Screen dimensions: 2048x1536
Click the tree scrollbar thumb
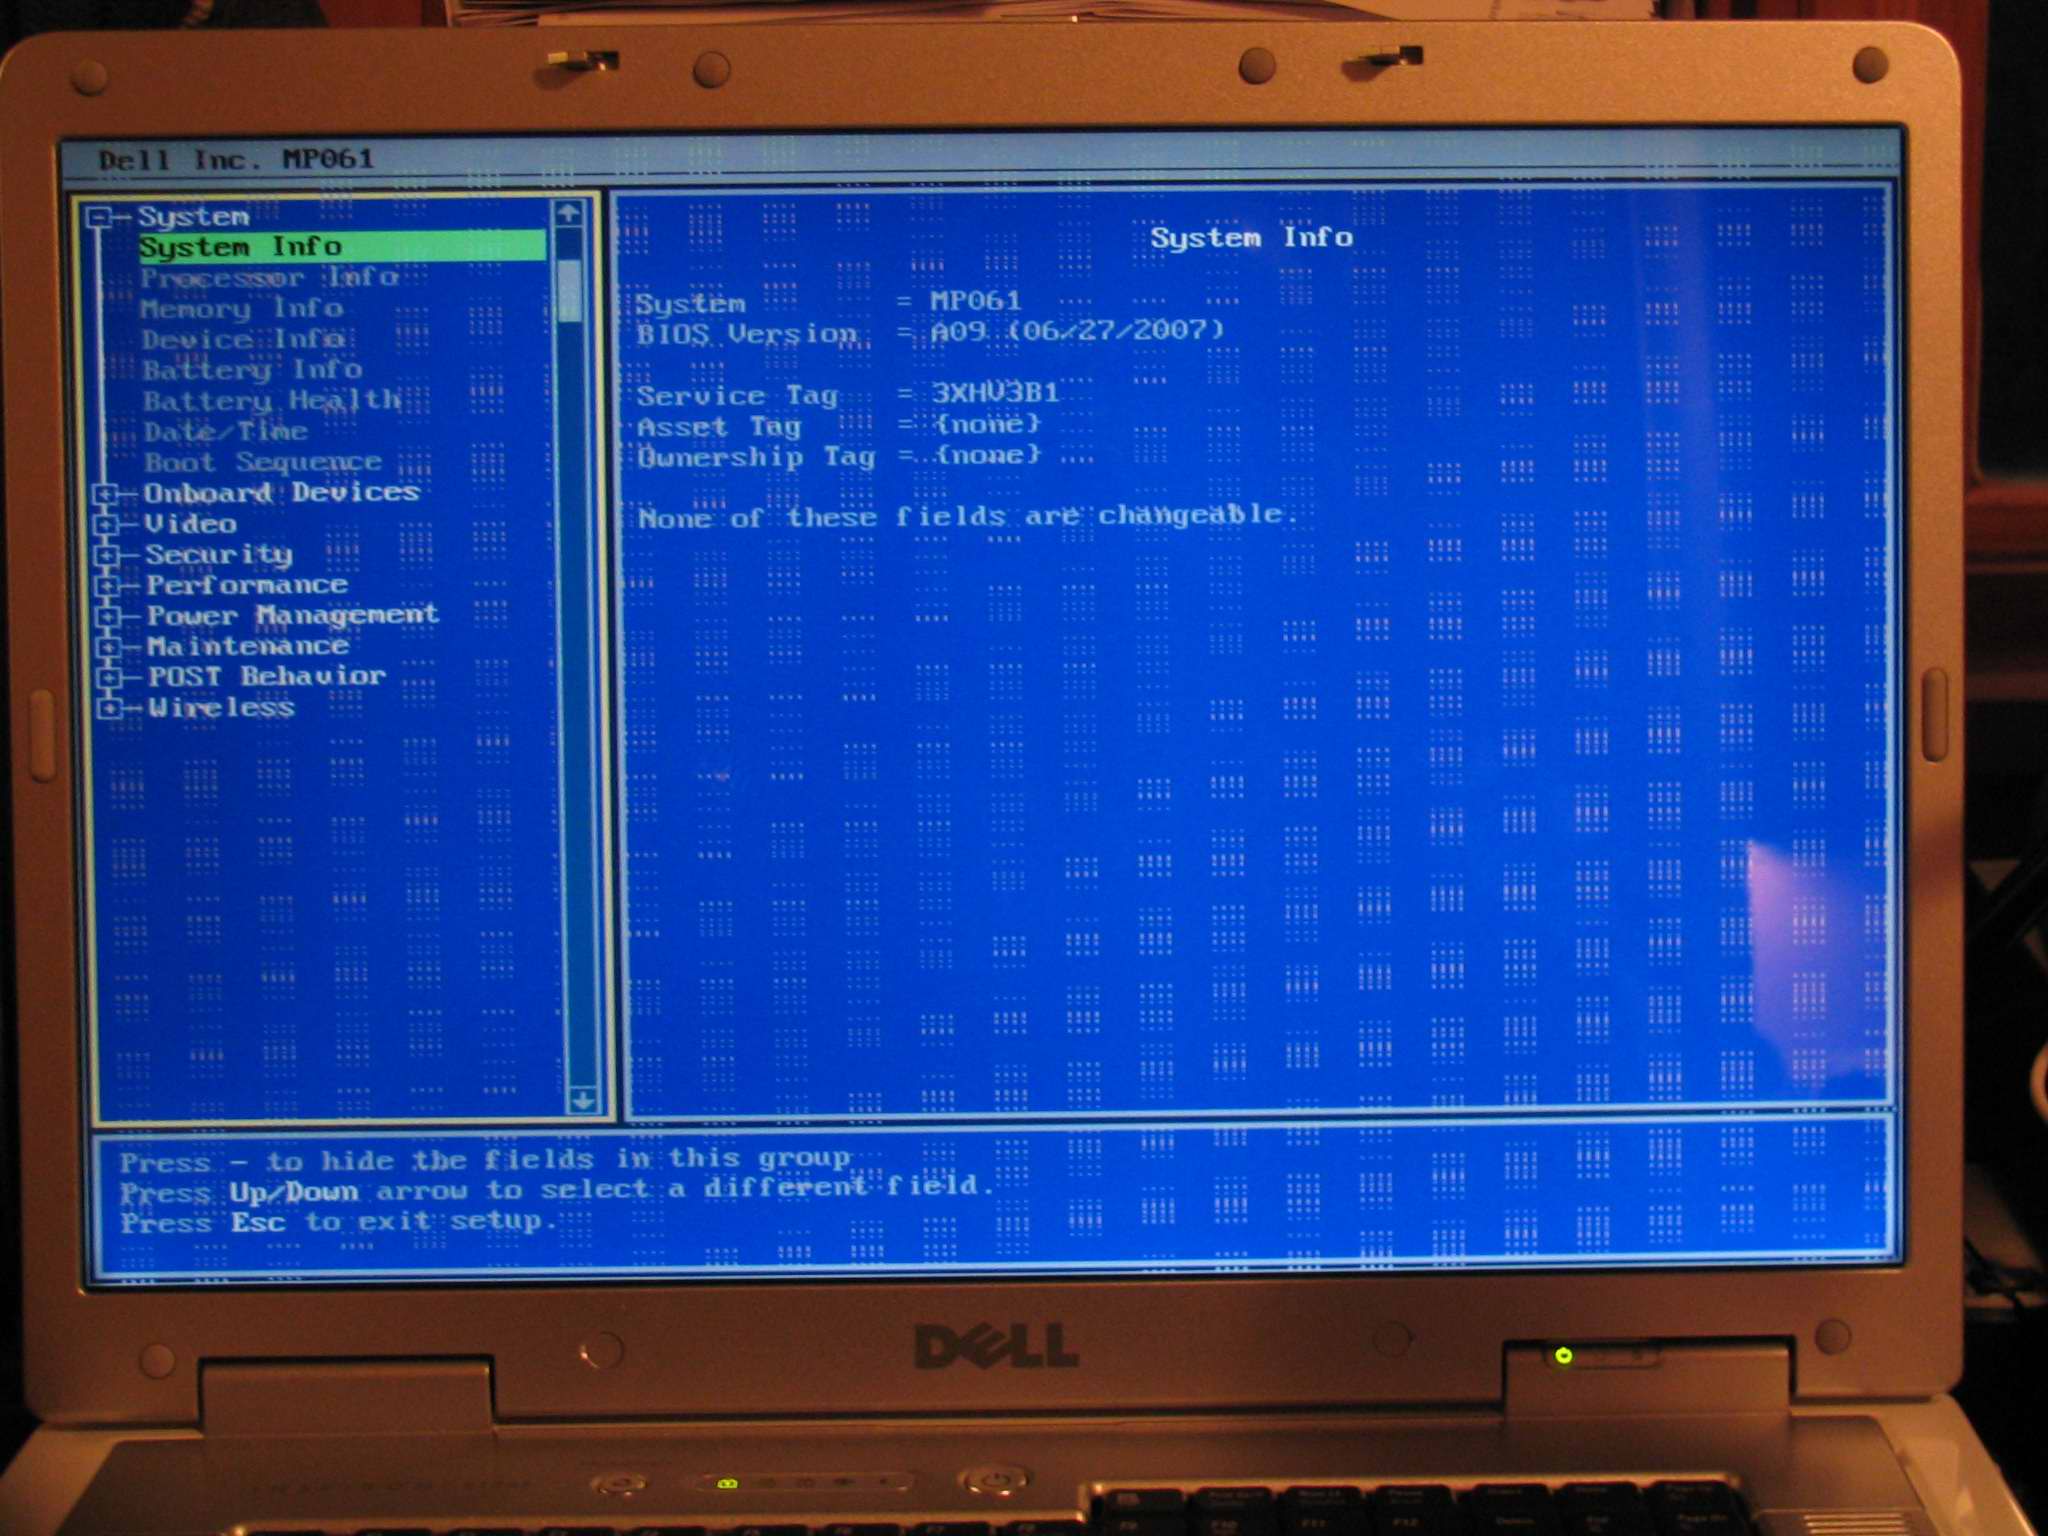tap(570, 290)
